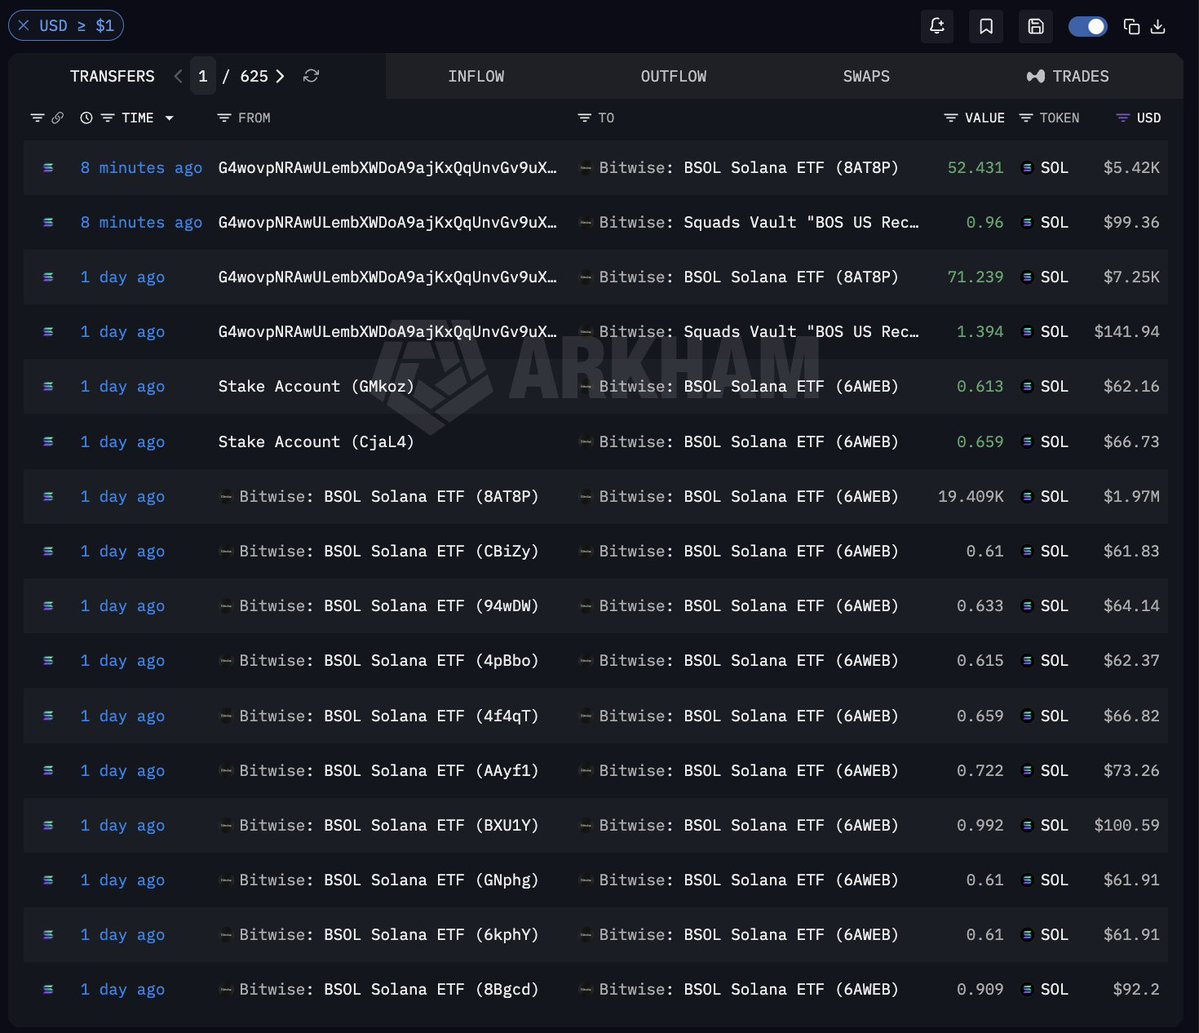Screen dimensions: 1199x1033
Task: Click the page number 1 field
Action: click(203, 76)
